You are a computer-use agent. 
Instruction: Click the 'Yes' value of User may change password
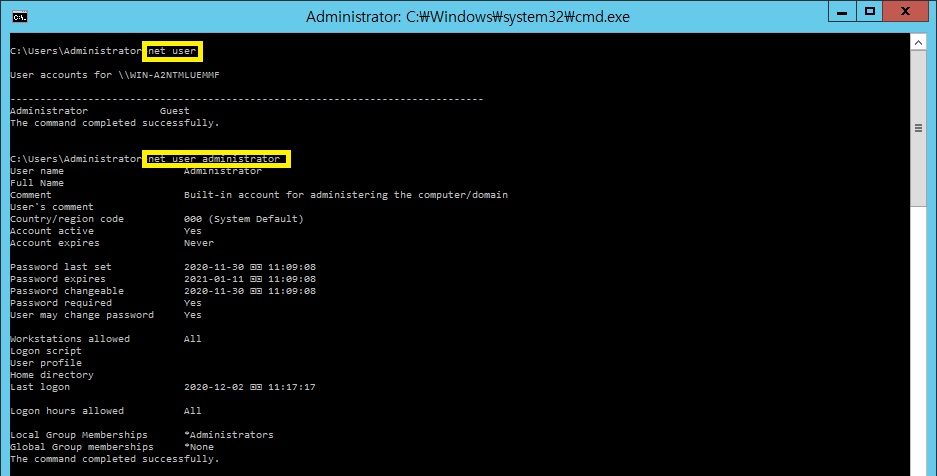pyautogui.click(x=192, y=315)
